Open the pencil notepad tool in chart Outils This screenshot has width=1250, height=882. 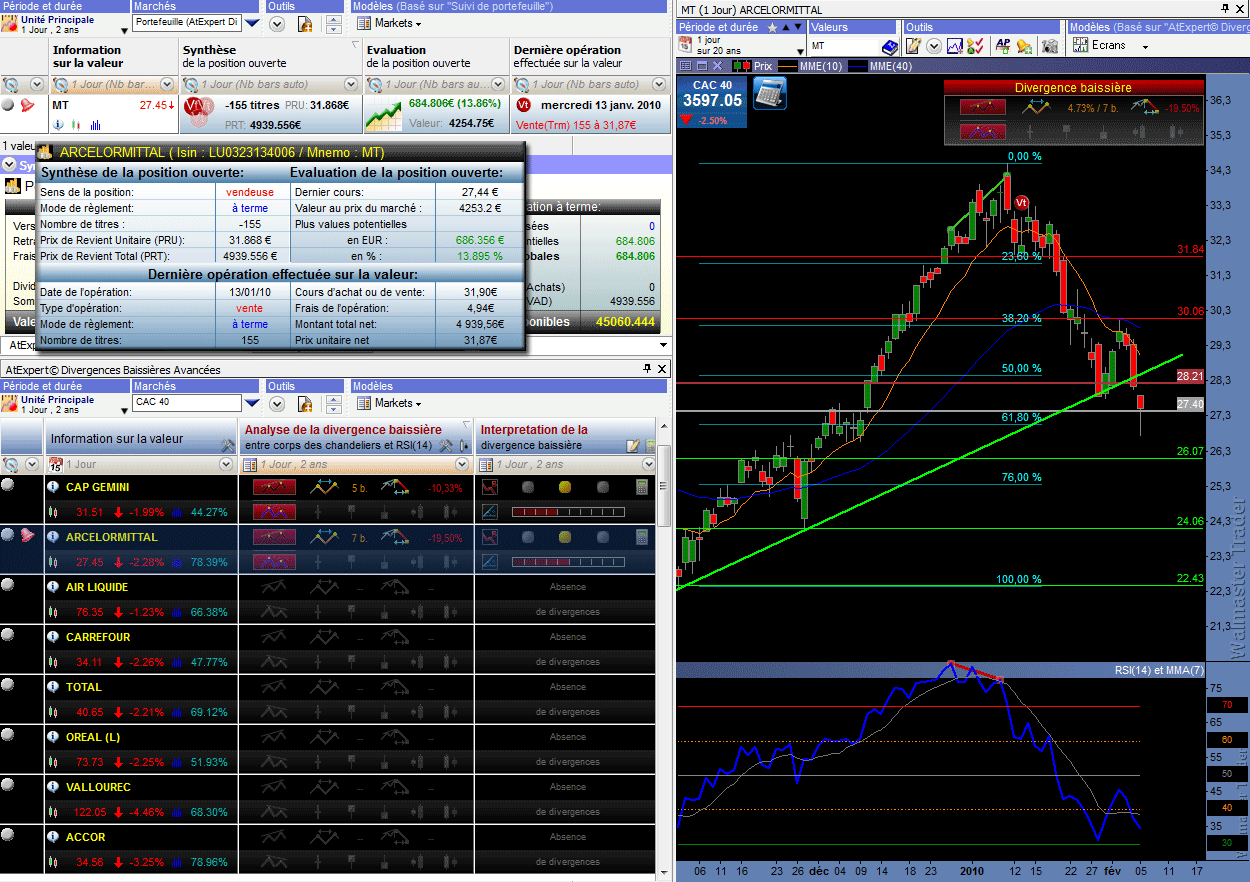(x=913, y=46)
